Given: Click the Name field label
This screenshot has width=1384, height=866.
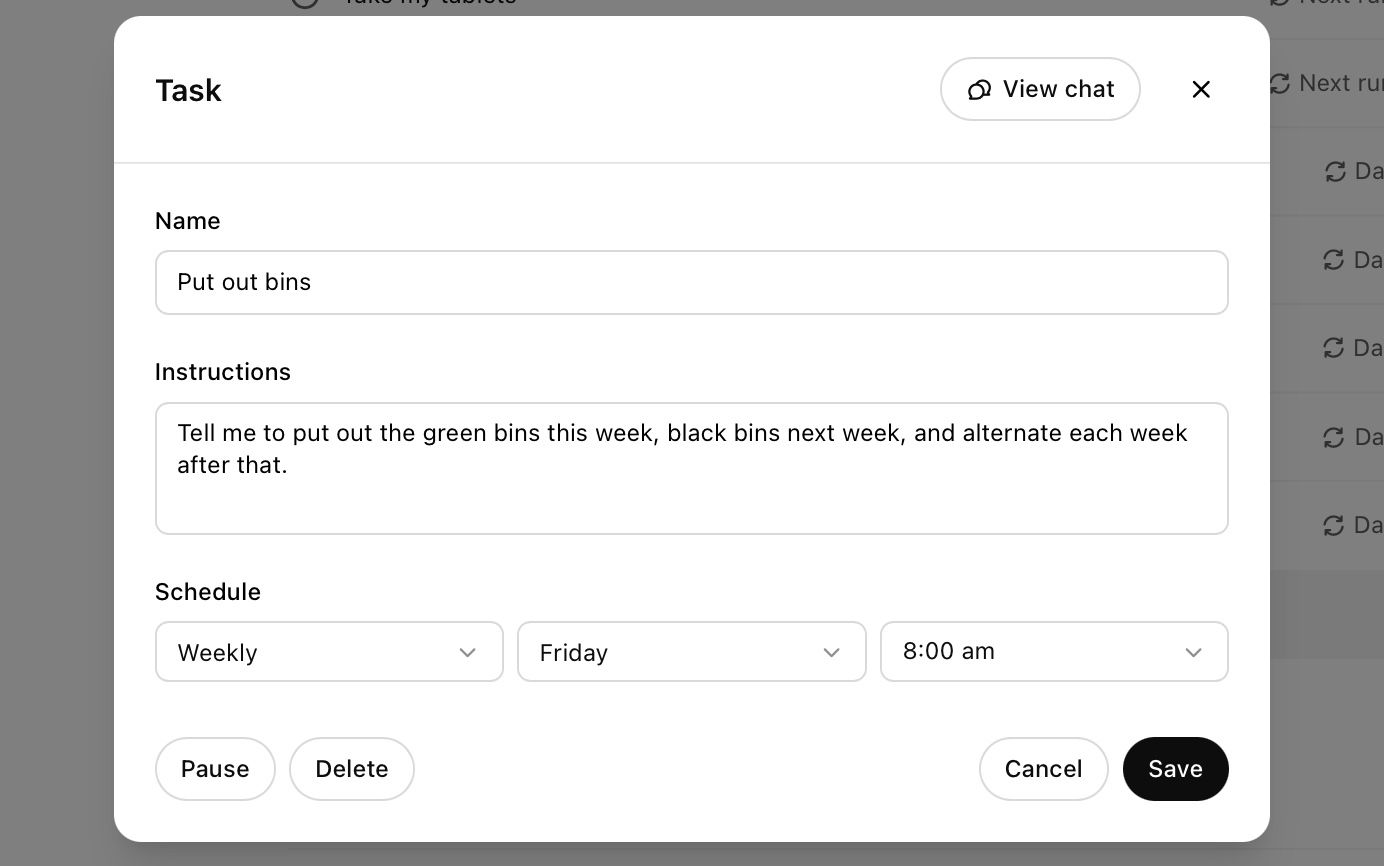Looking at the screenshot, I should (x=188, y=221).
